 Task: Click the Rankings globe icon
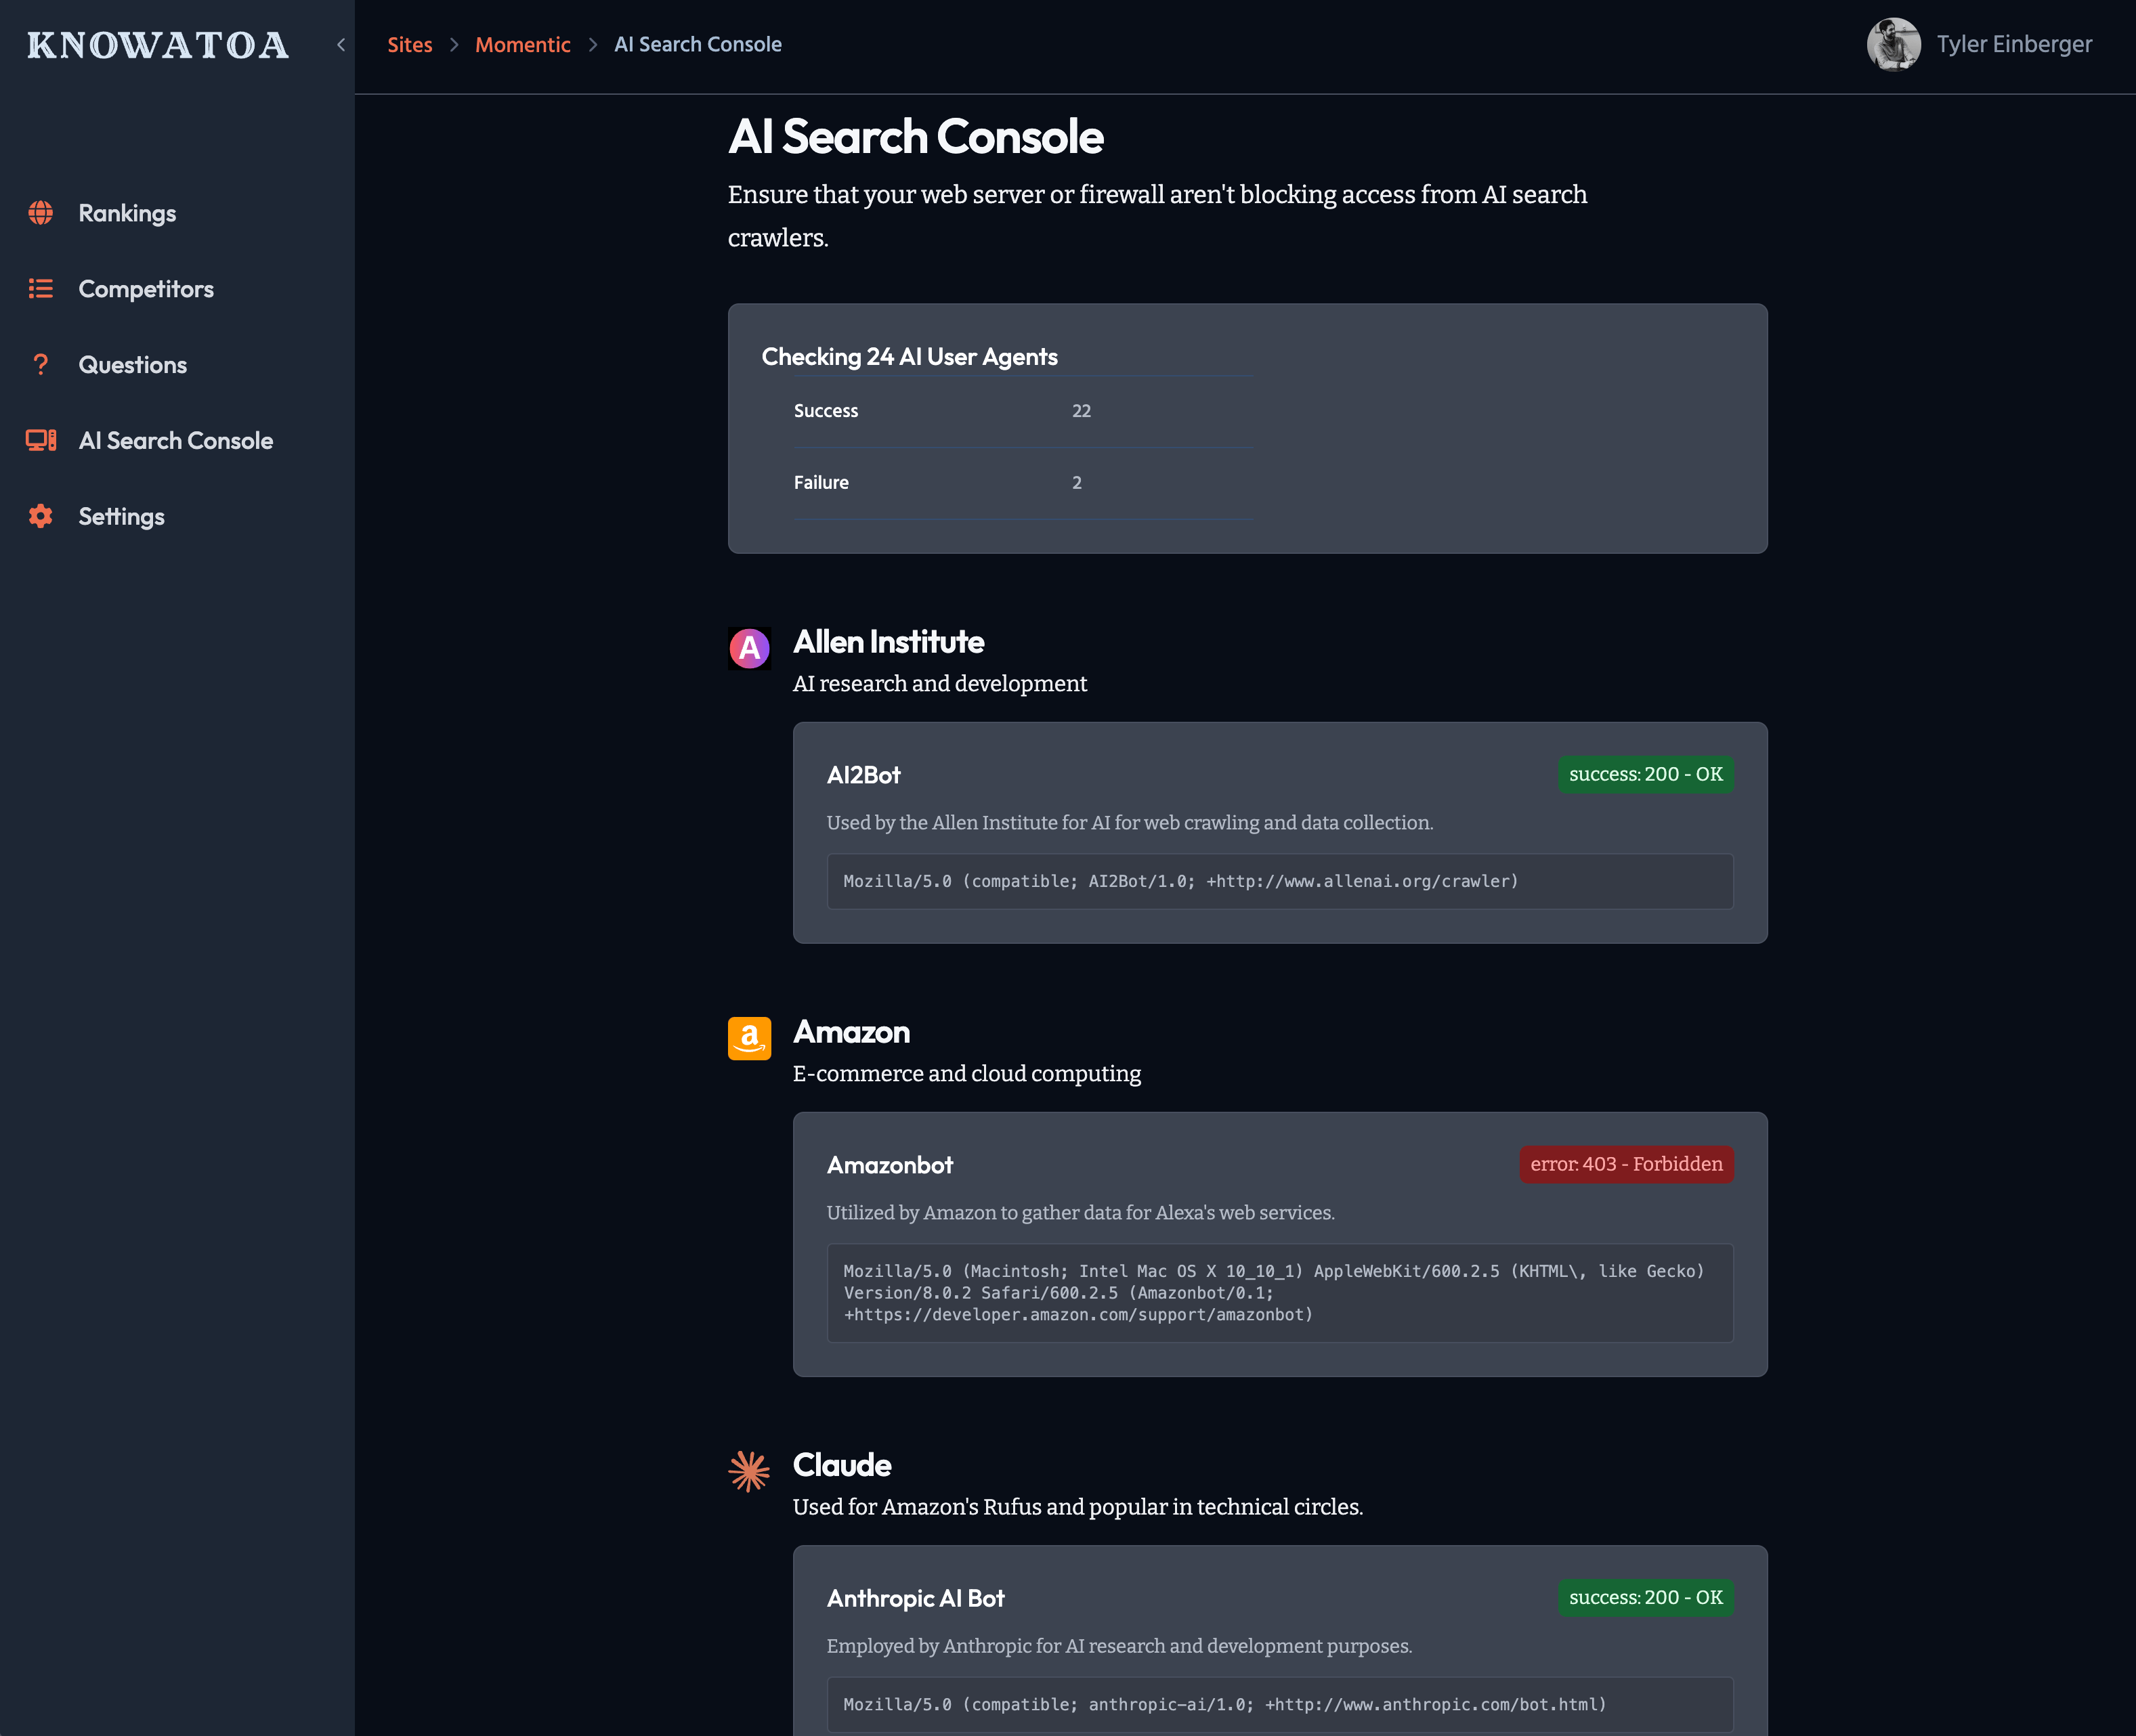click(40, 213)
